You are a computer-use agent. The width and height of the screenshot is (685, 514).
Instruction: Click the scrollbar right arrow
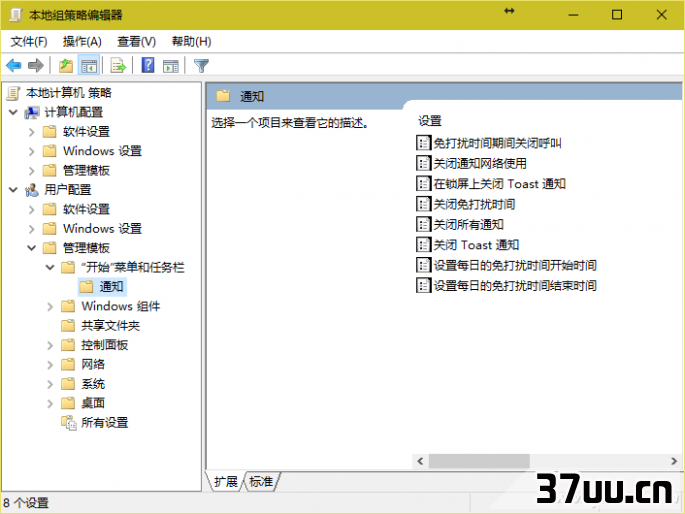[x=674, y=461]
